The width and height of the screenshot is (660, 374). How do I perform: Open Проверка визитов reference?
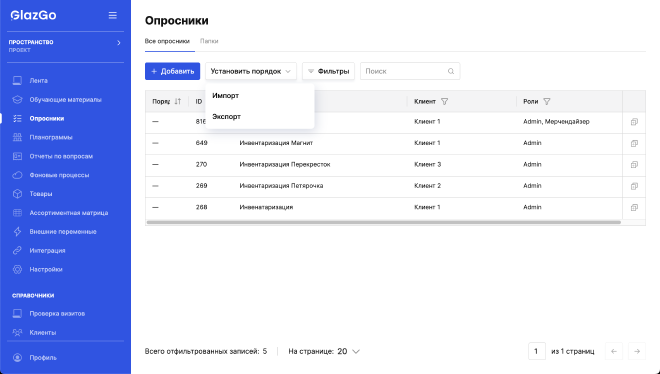click(x=57, y=313)
